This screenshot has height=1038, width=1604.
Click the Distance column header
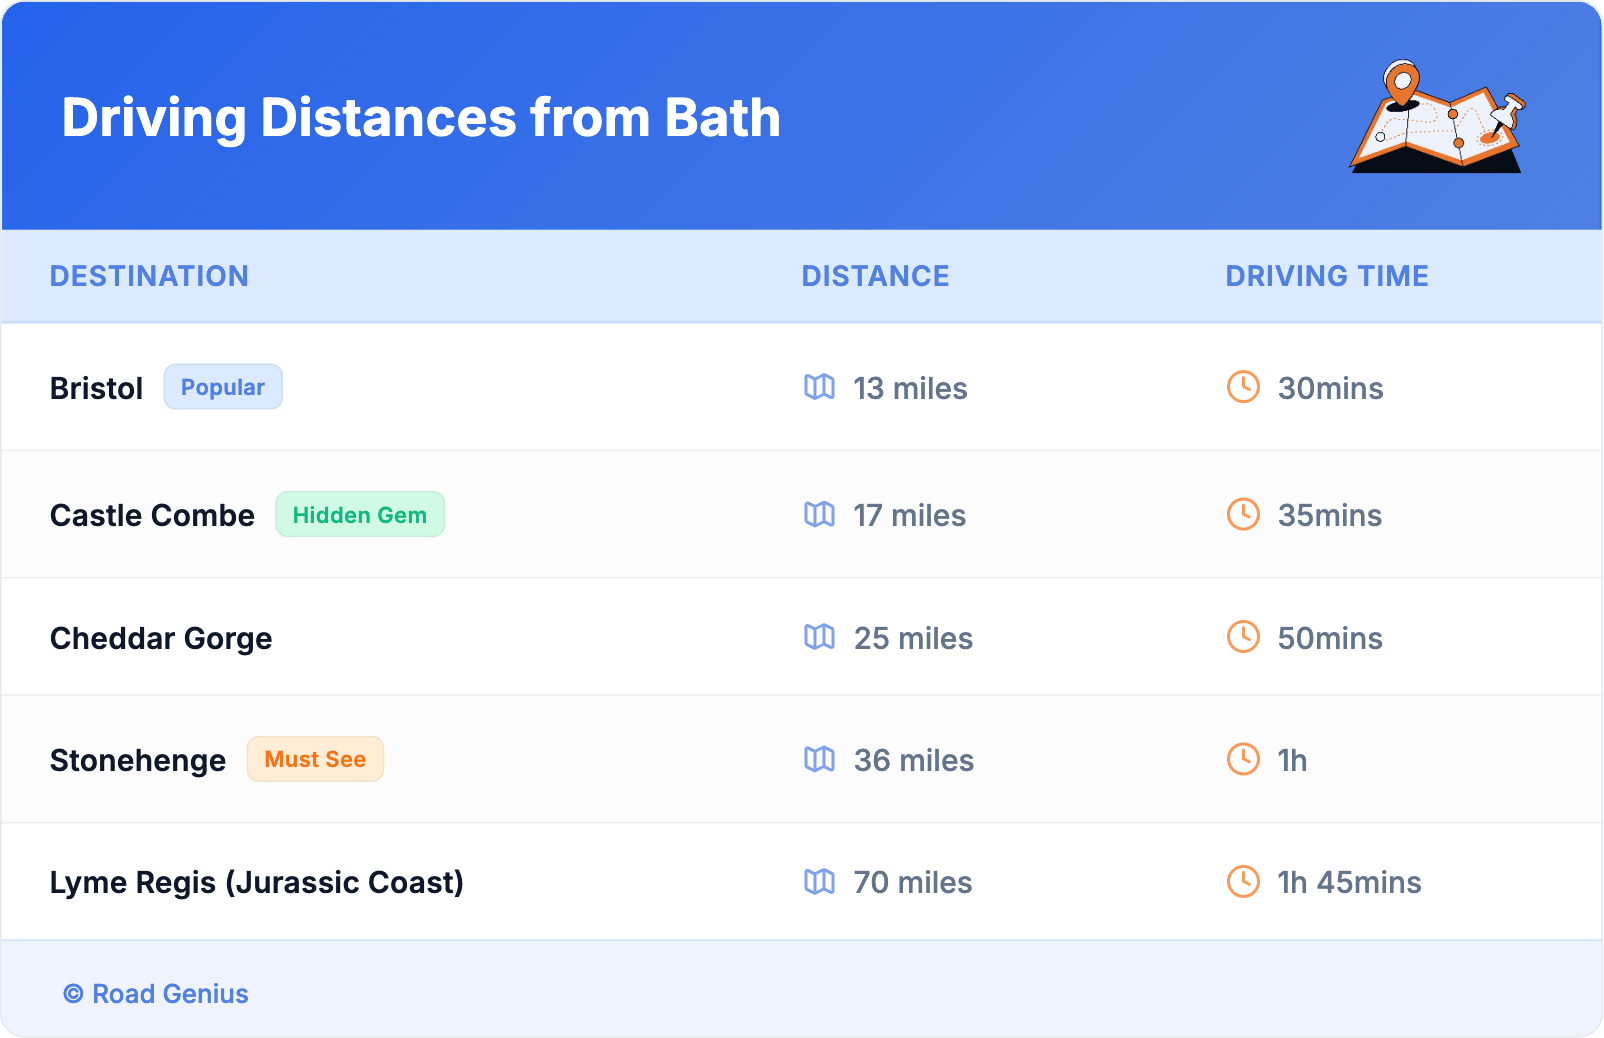click(x=875, y=276)
